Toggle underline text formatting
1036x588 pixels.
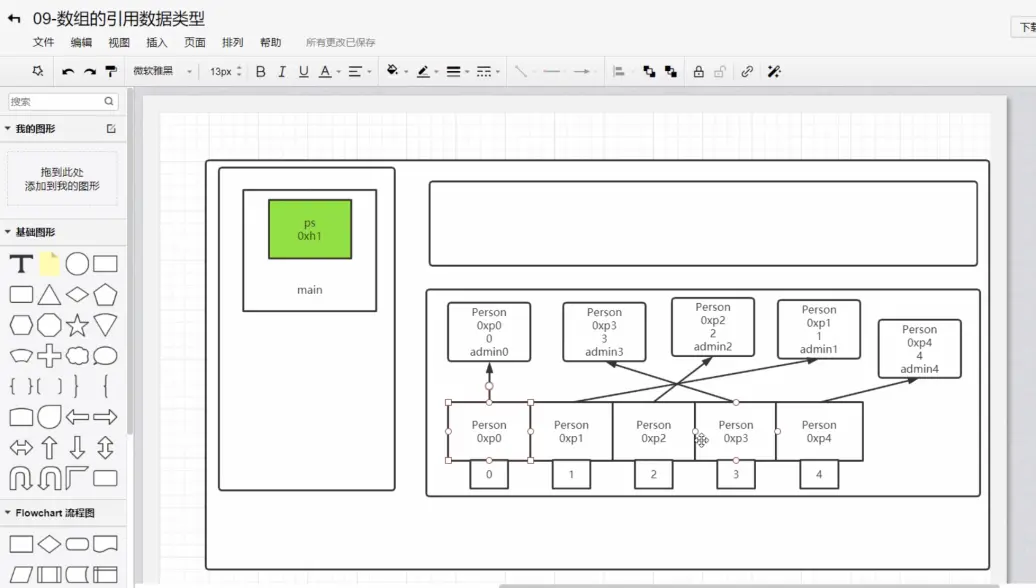coord(303,71)
